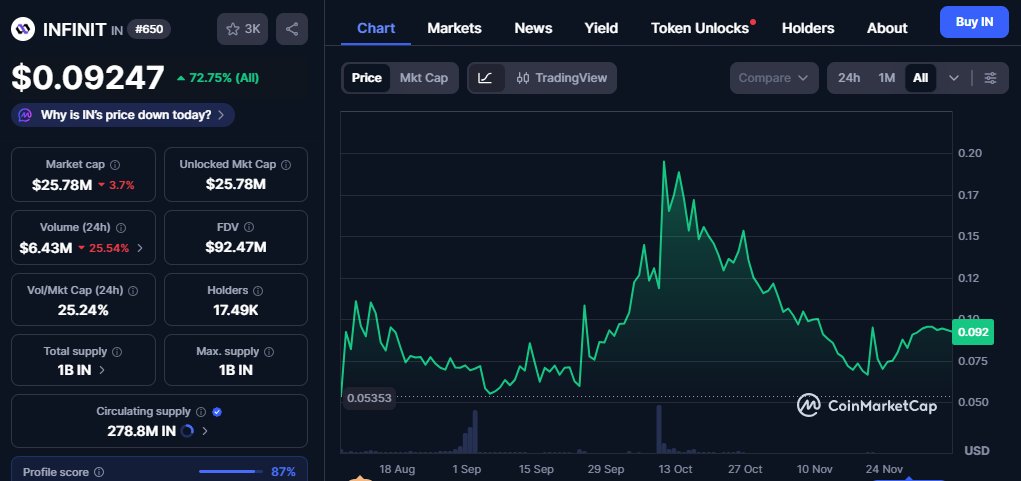Set chart range to 24h
Image resolution: width=1021 pixels, height=481 pixels.
point(849,78)
